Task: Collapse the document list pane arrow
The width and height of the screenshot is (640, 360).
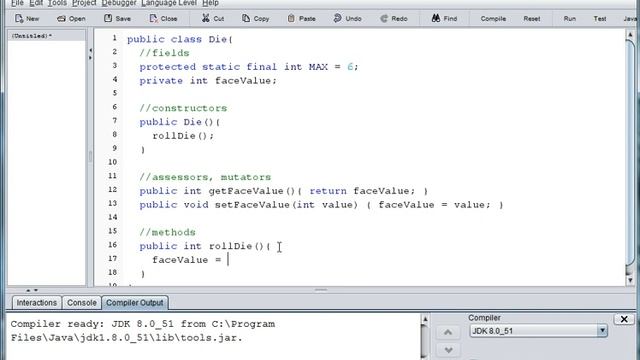Action: pyautogui.click(x=90, y=50)
